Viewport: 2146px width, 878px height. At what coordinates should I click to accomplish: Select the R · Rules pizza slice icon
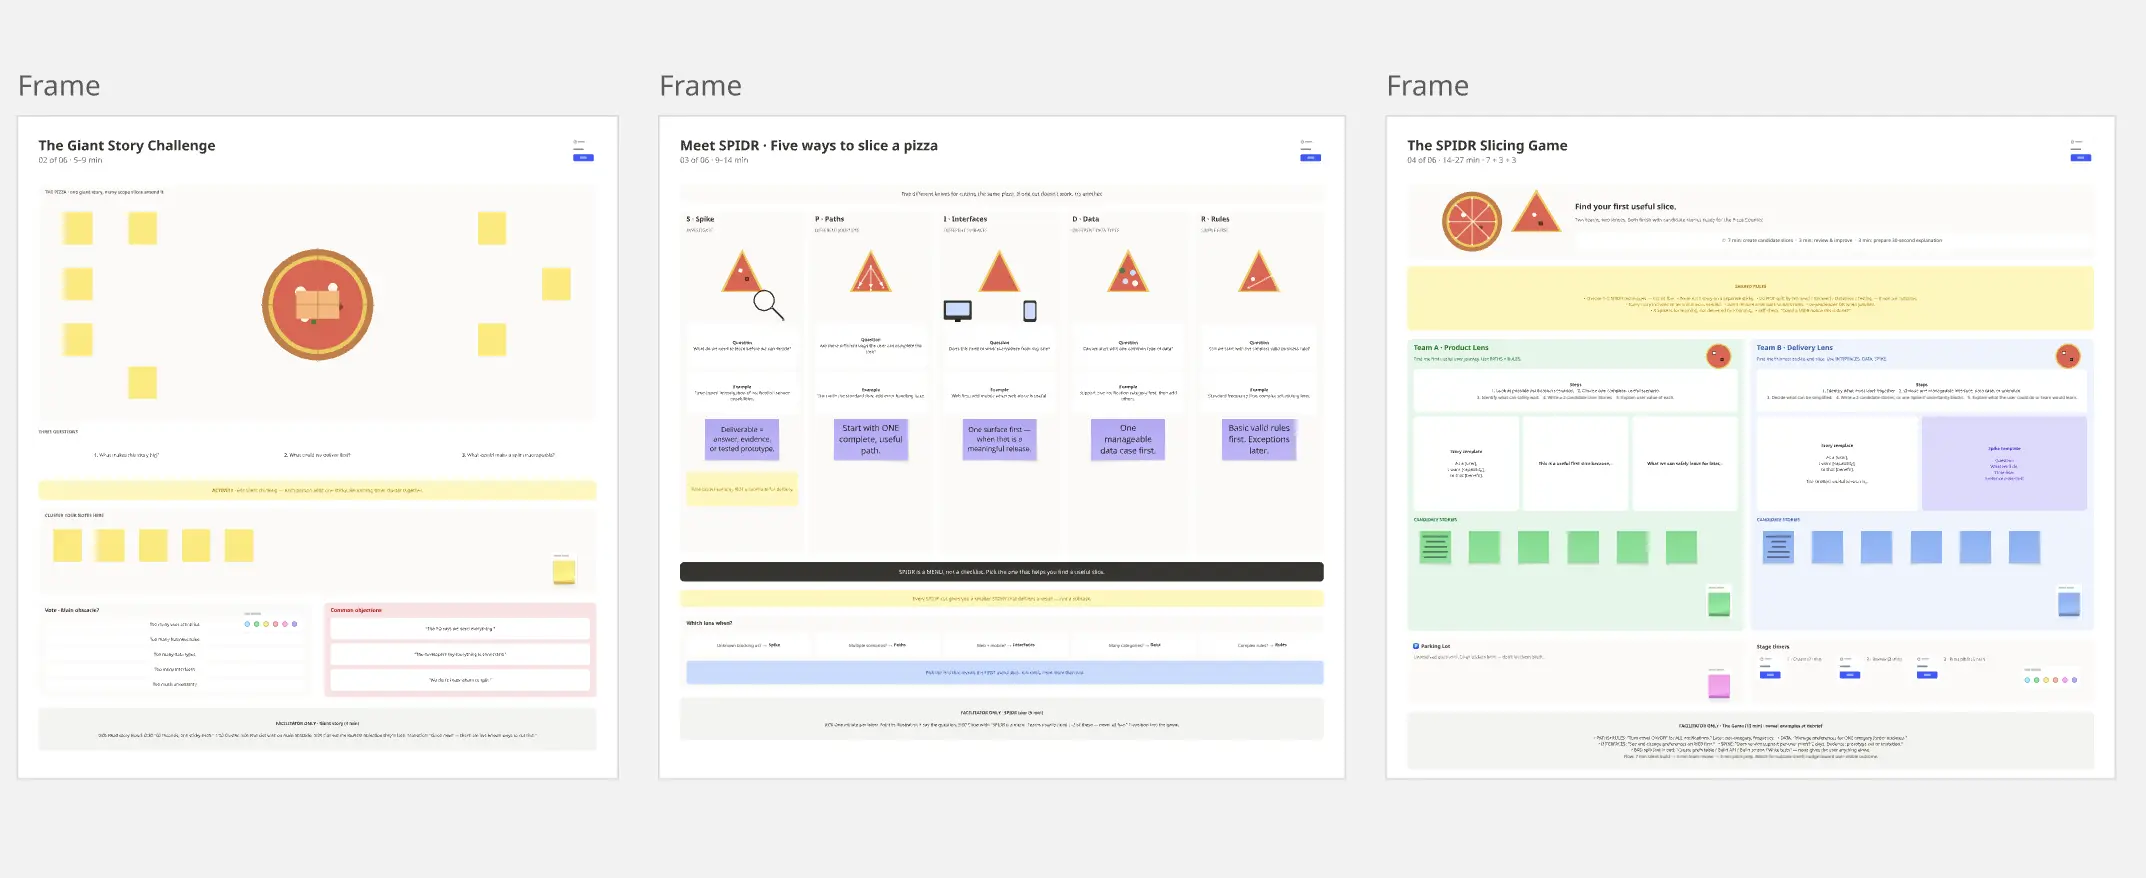(x=1258, y=271)
